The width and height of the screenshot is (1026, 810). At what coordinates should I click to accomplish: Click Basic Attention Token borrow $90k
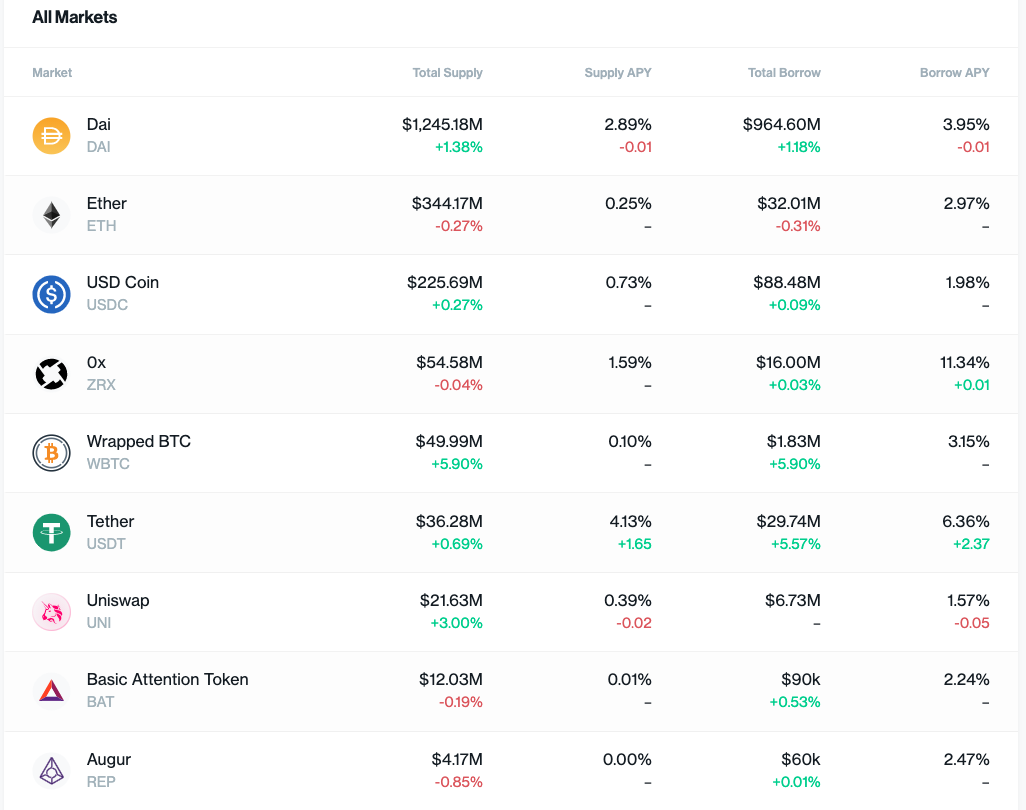click(x=801, y=680)
